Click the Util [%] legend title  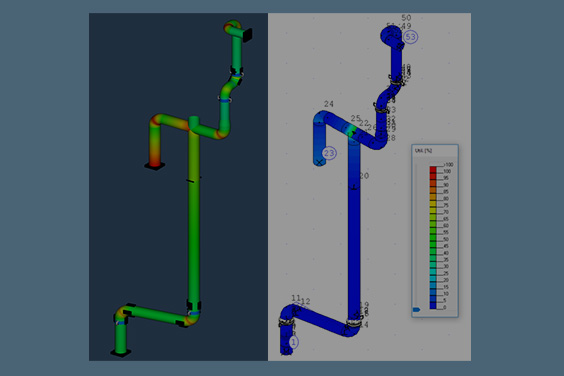[x=423, y=150]
